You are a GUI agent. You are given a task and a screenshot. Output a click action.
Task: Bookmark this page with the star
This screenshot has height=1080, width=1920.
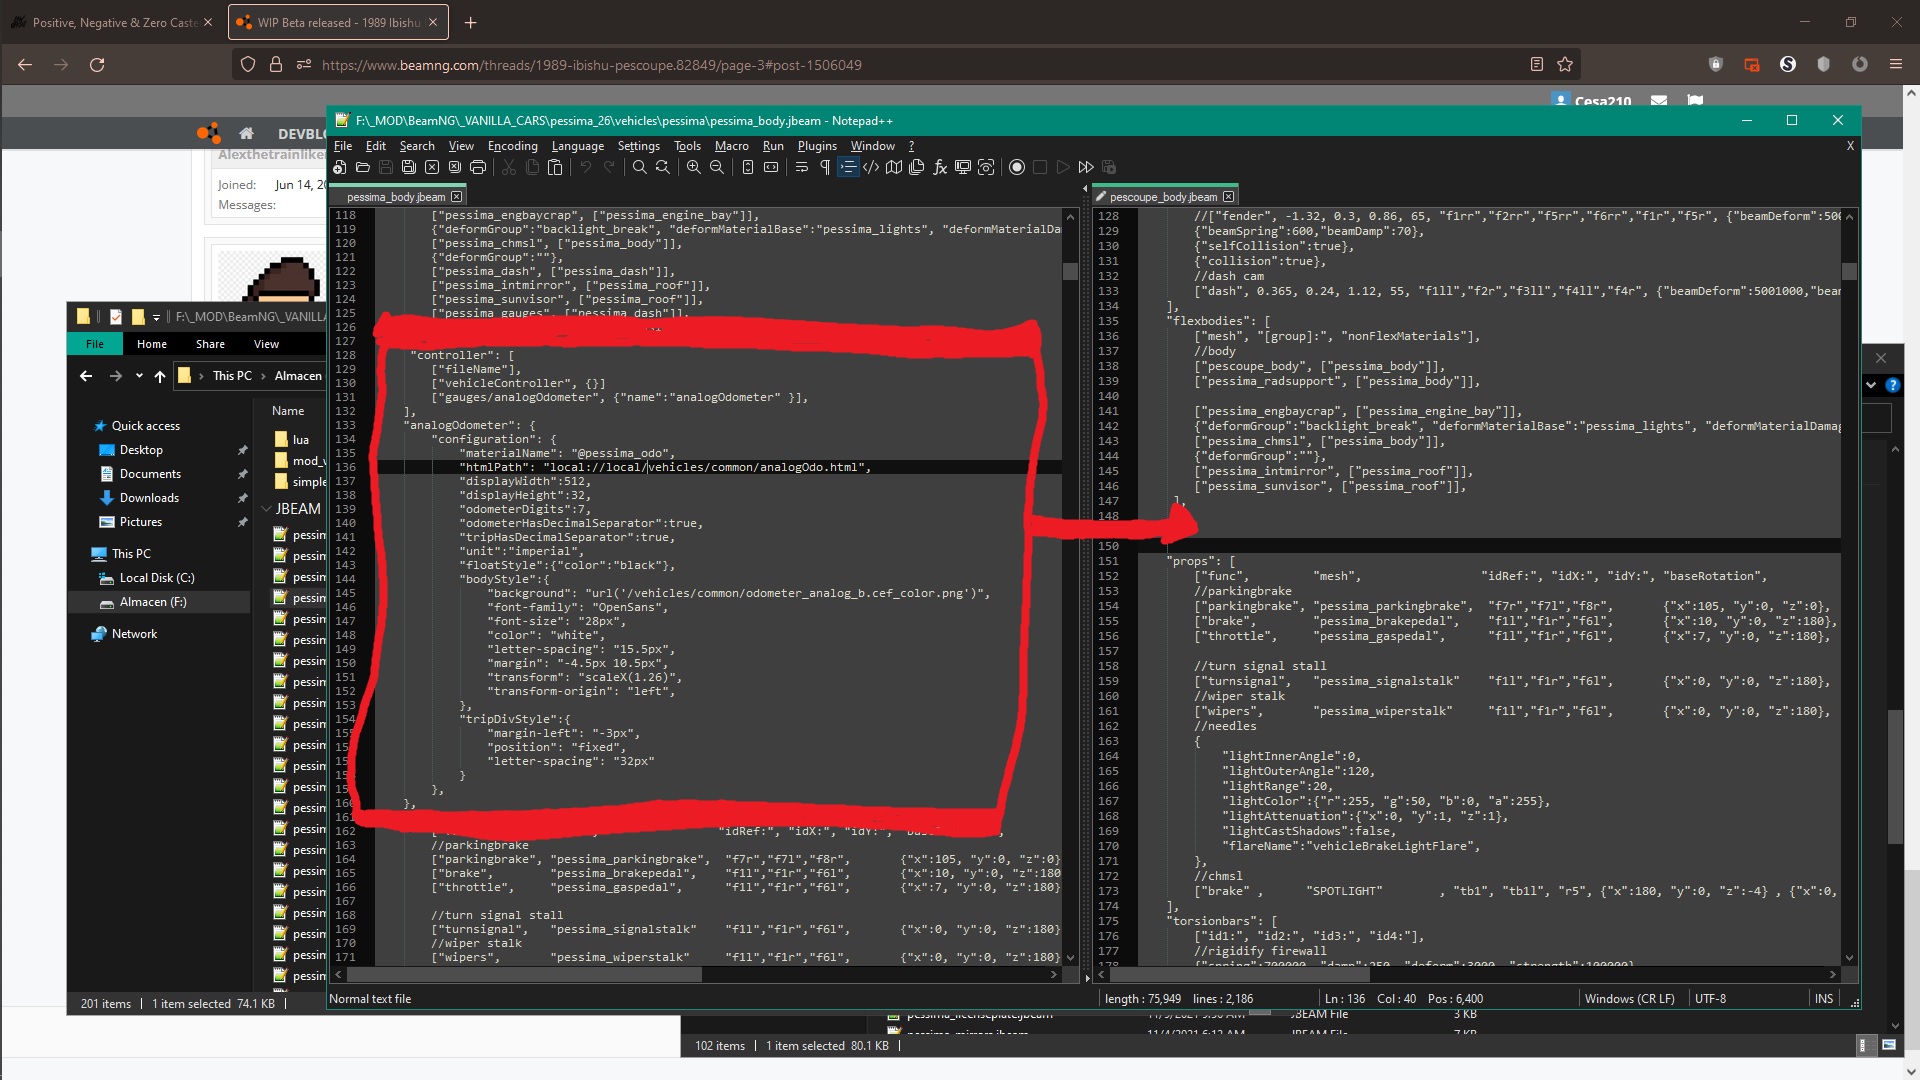coord(1565,65)
